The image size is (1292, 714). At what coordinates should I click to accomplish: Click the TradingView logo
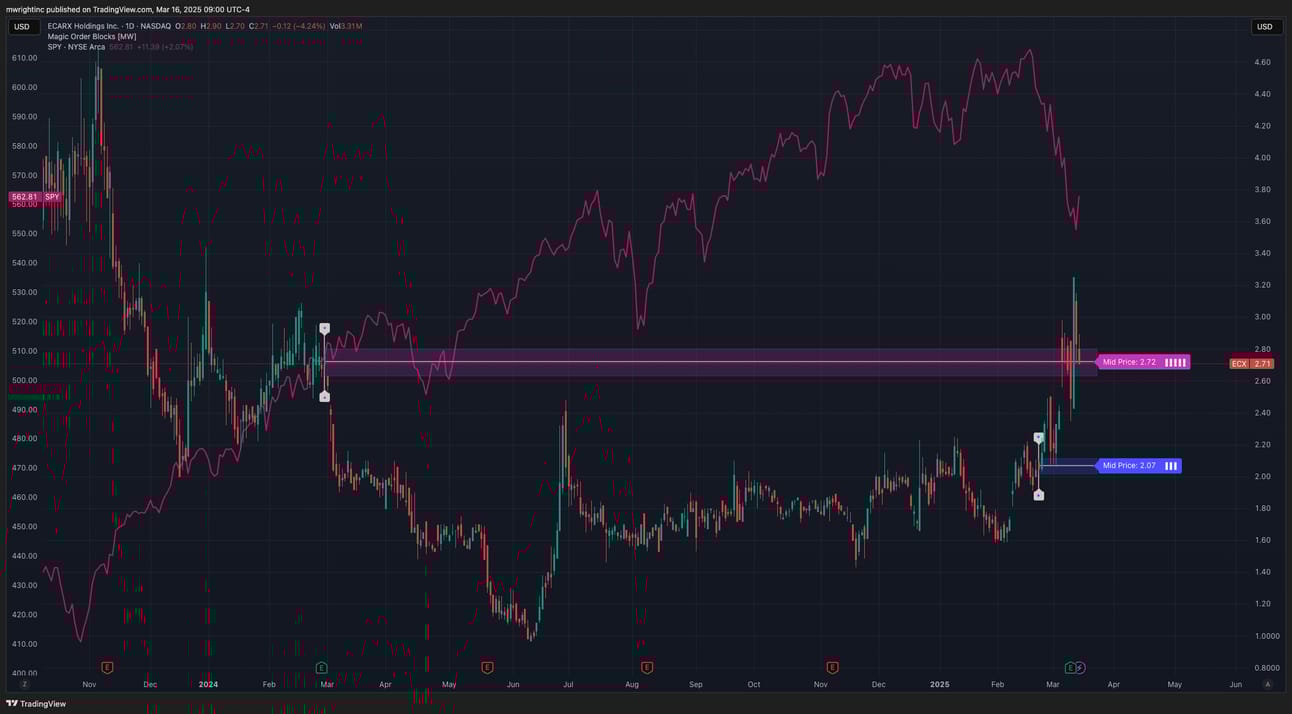[x=36, y=704]
